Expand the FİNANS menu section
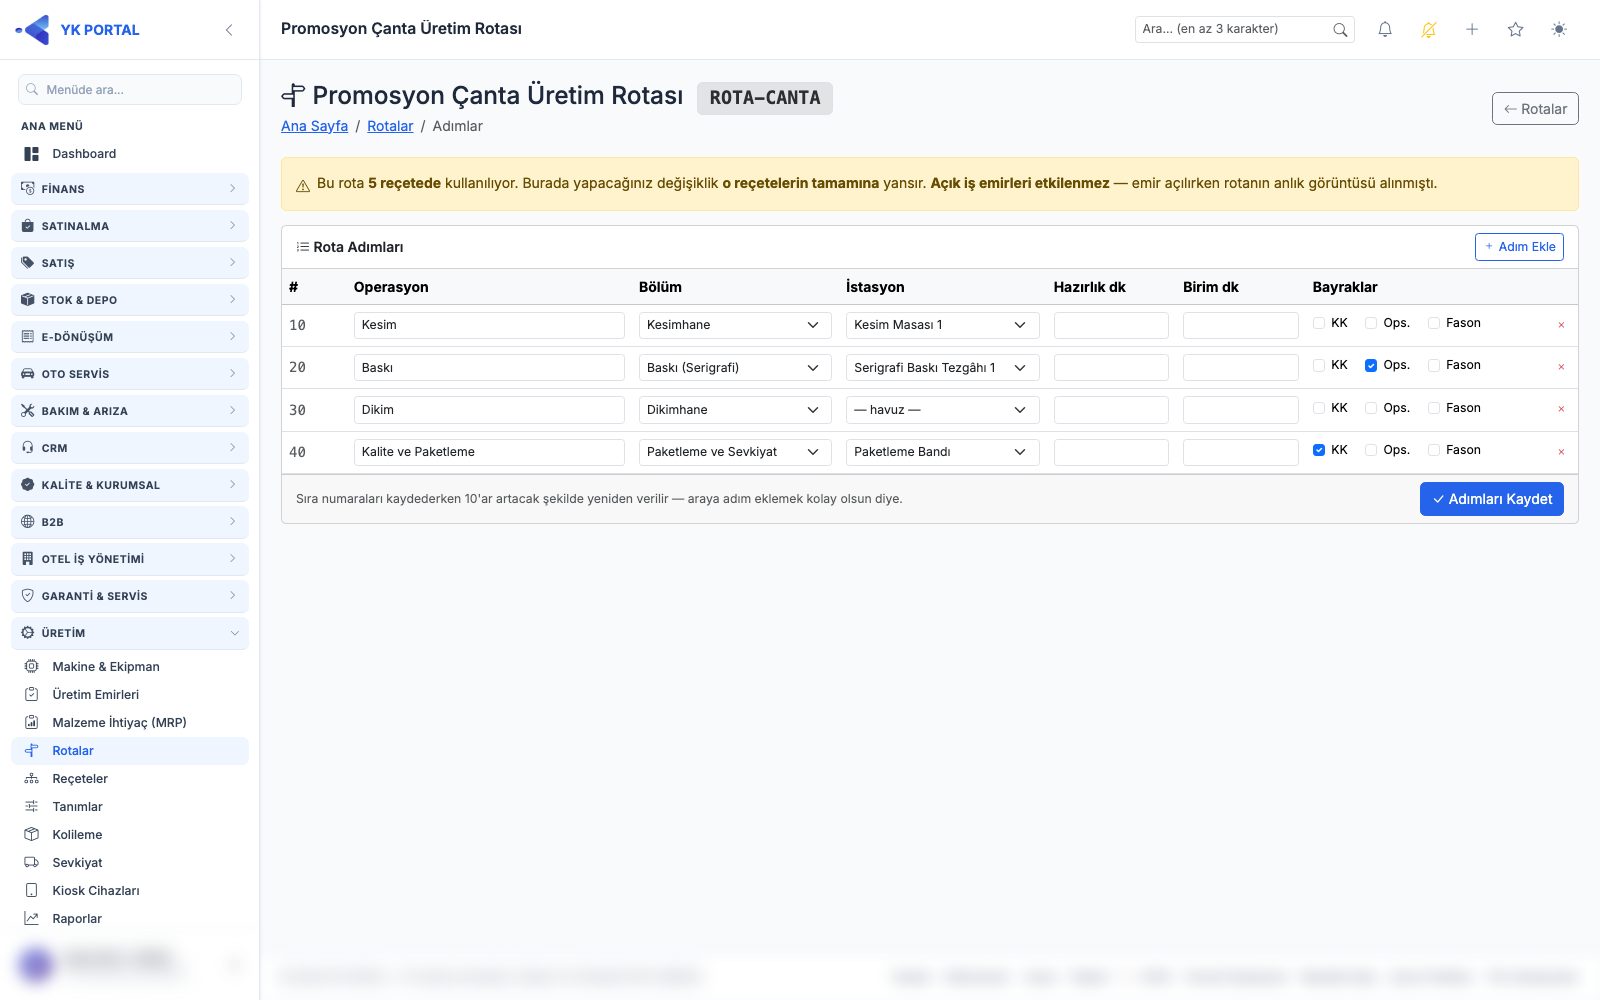This screenshot has width=1600, height=1000. coord(130,189)
